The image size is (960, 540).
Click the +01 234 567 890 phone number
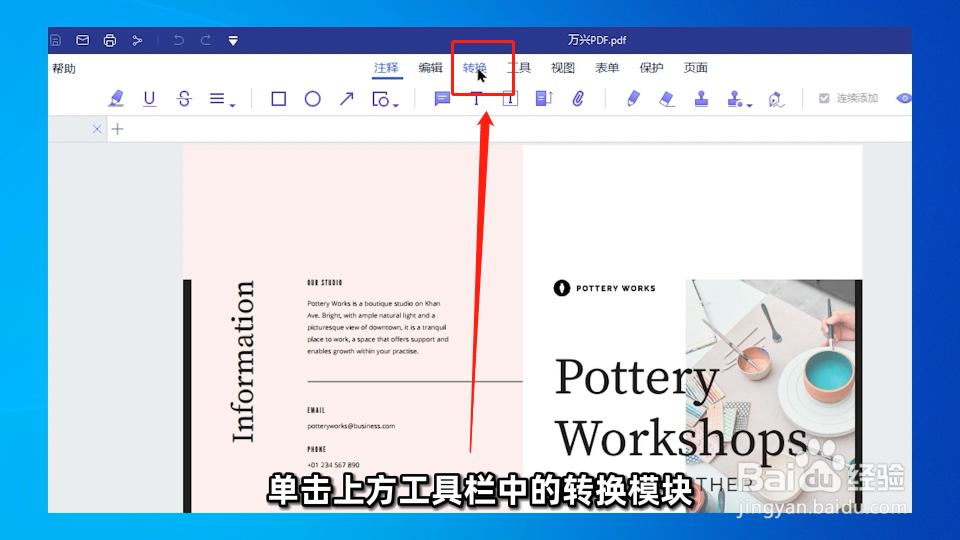coord(333,465)
